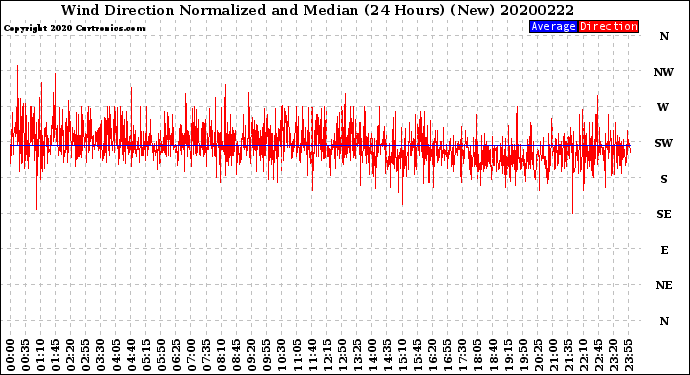Click the SW direction axis label
This screenshot has height=375, width=690.
click(x=663, y=143)
